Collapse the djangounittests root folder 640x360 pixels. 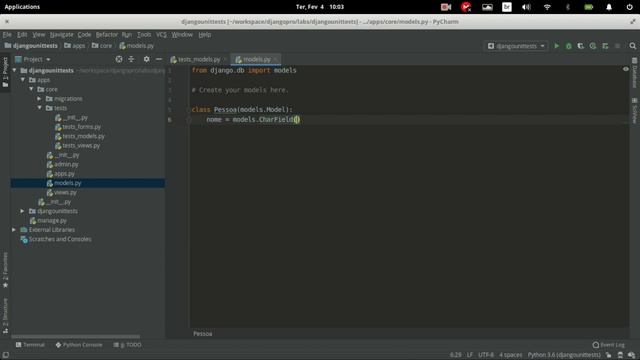click(x=15, y=70)
